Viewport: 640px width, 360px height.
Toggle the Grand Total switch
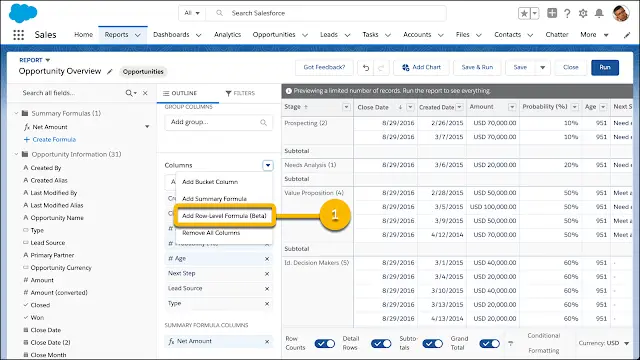(x=489, y=344)
